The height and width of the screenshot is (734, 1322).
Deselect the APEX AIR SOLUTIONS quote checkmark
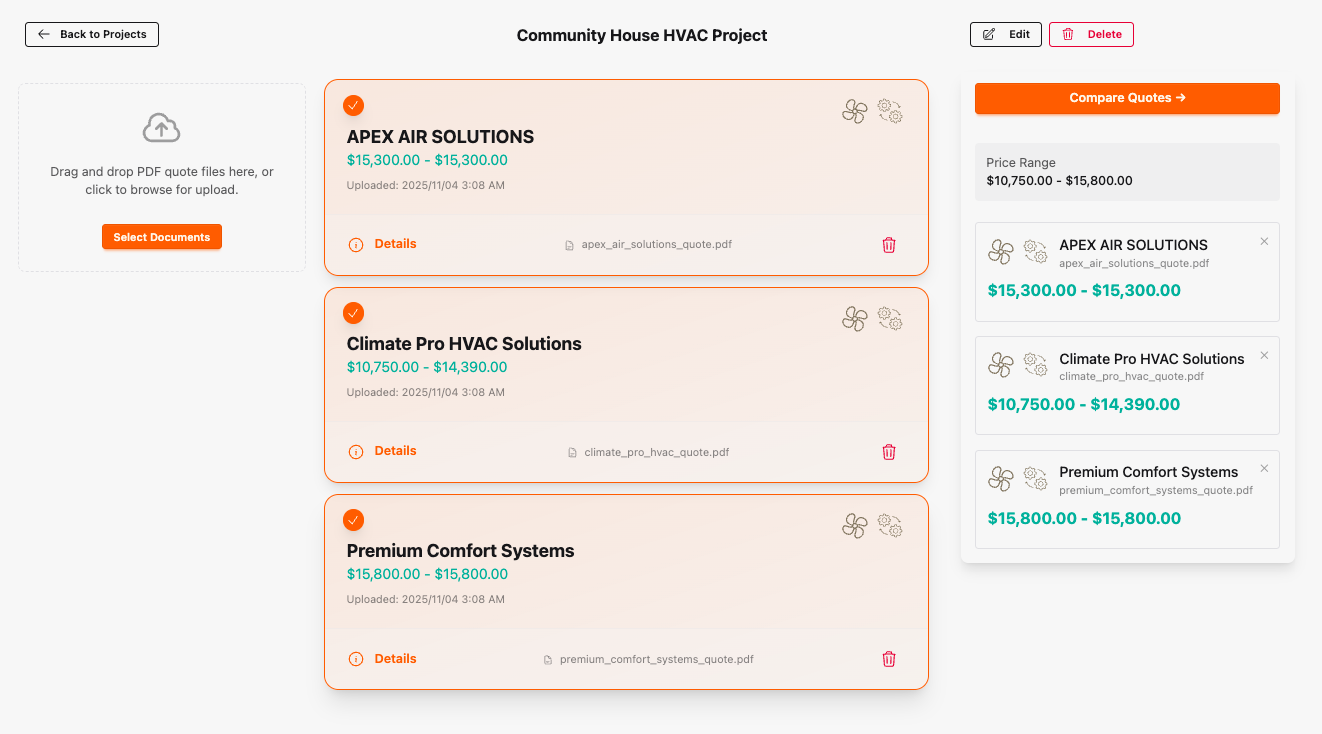353,105
